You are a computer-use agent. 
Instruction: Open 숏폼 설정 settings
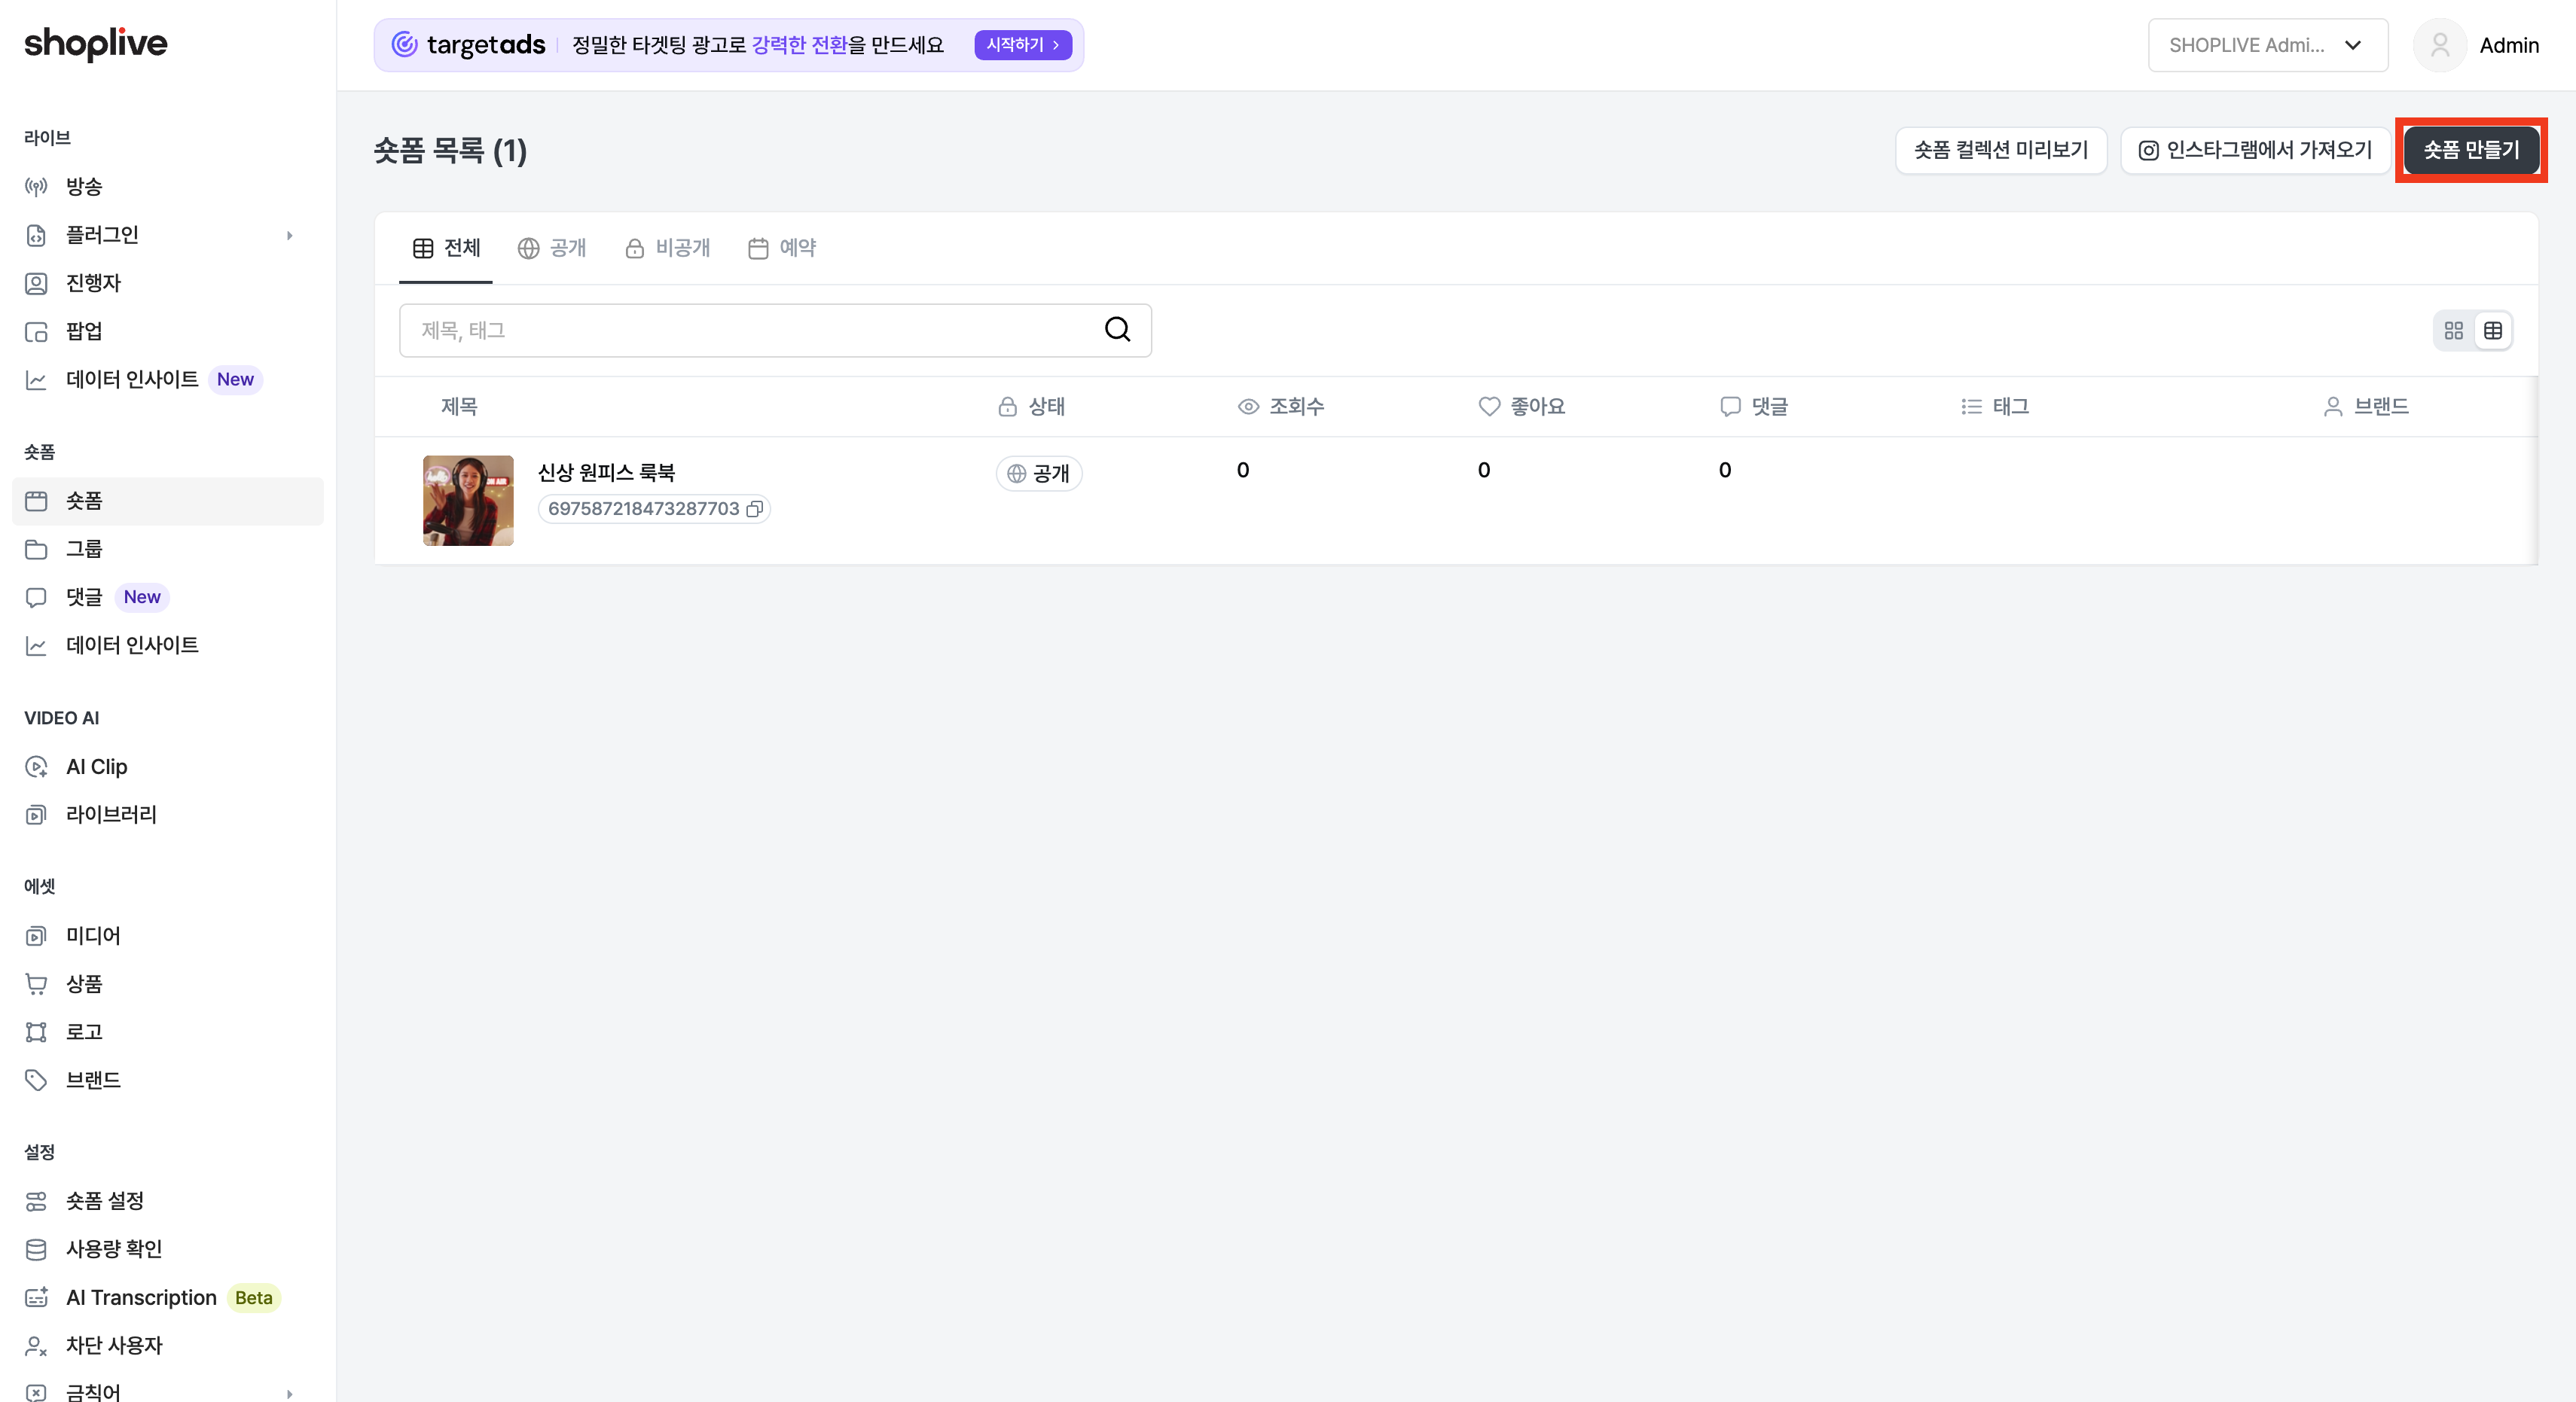pyautogui.click(x=167, y=1200)
